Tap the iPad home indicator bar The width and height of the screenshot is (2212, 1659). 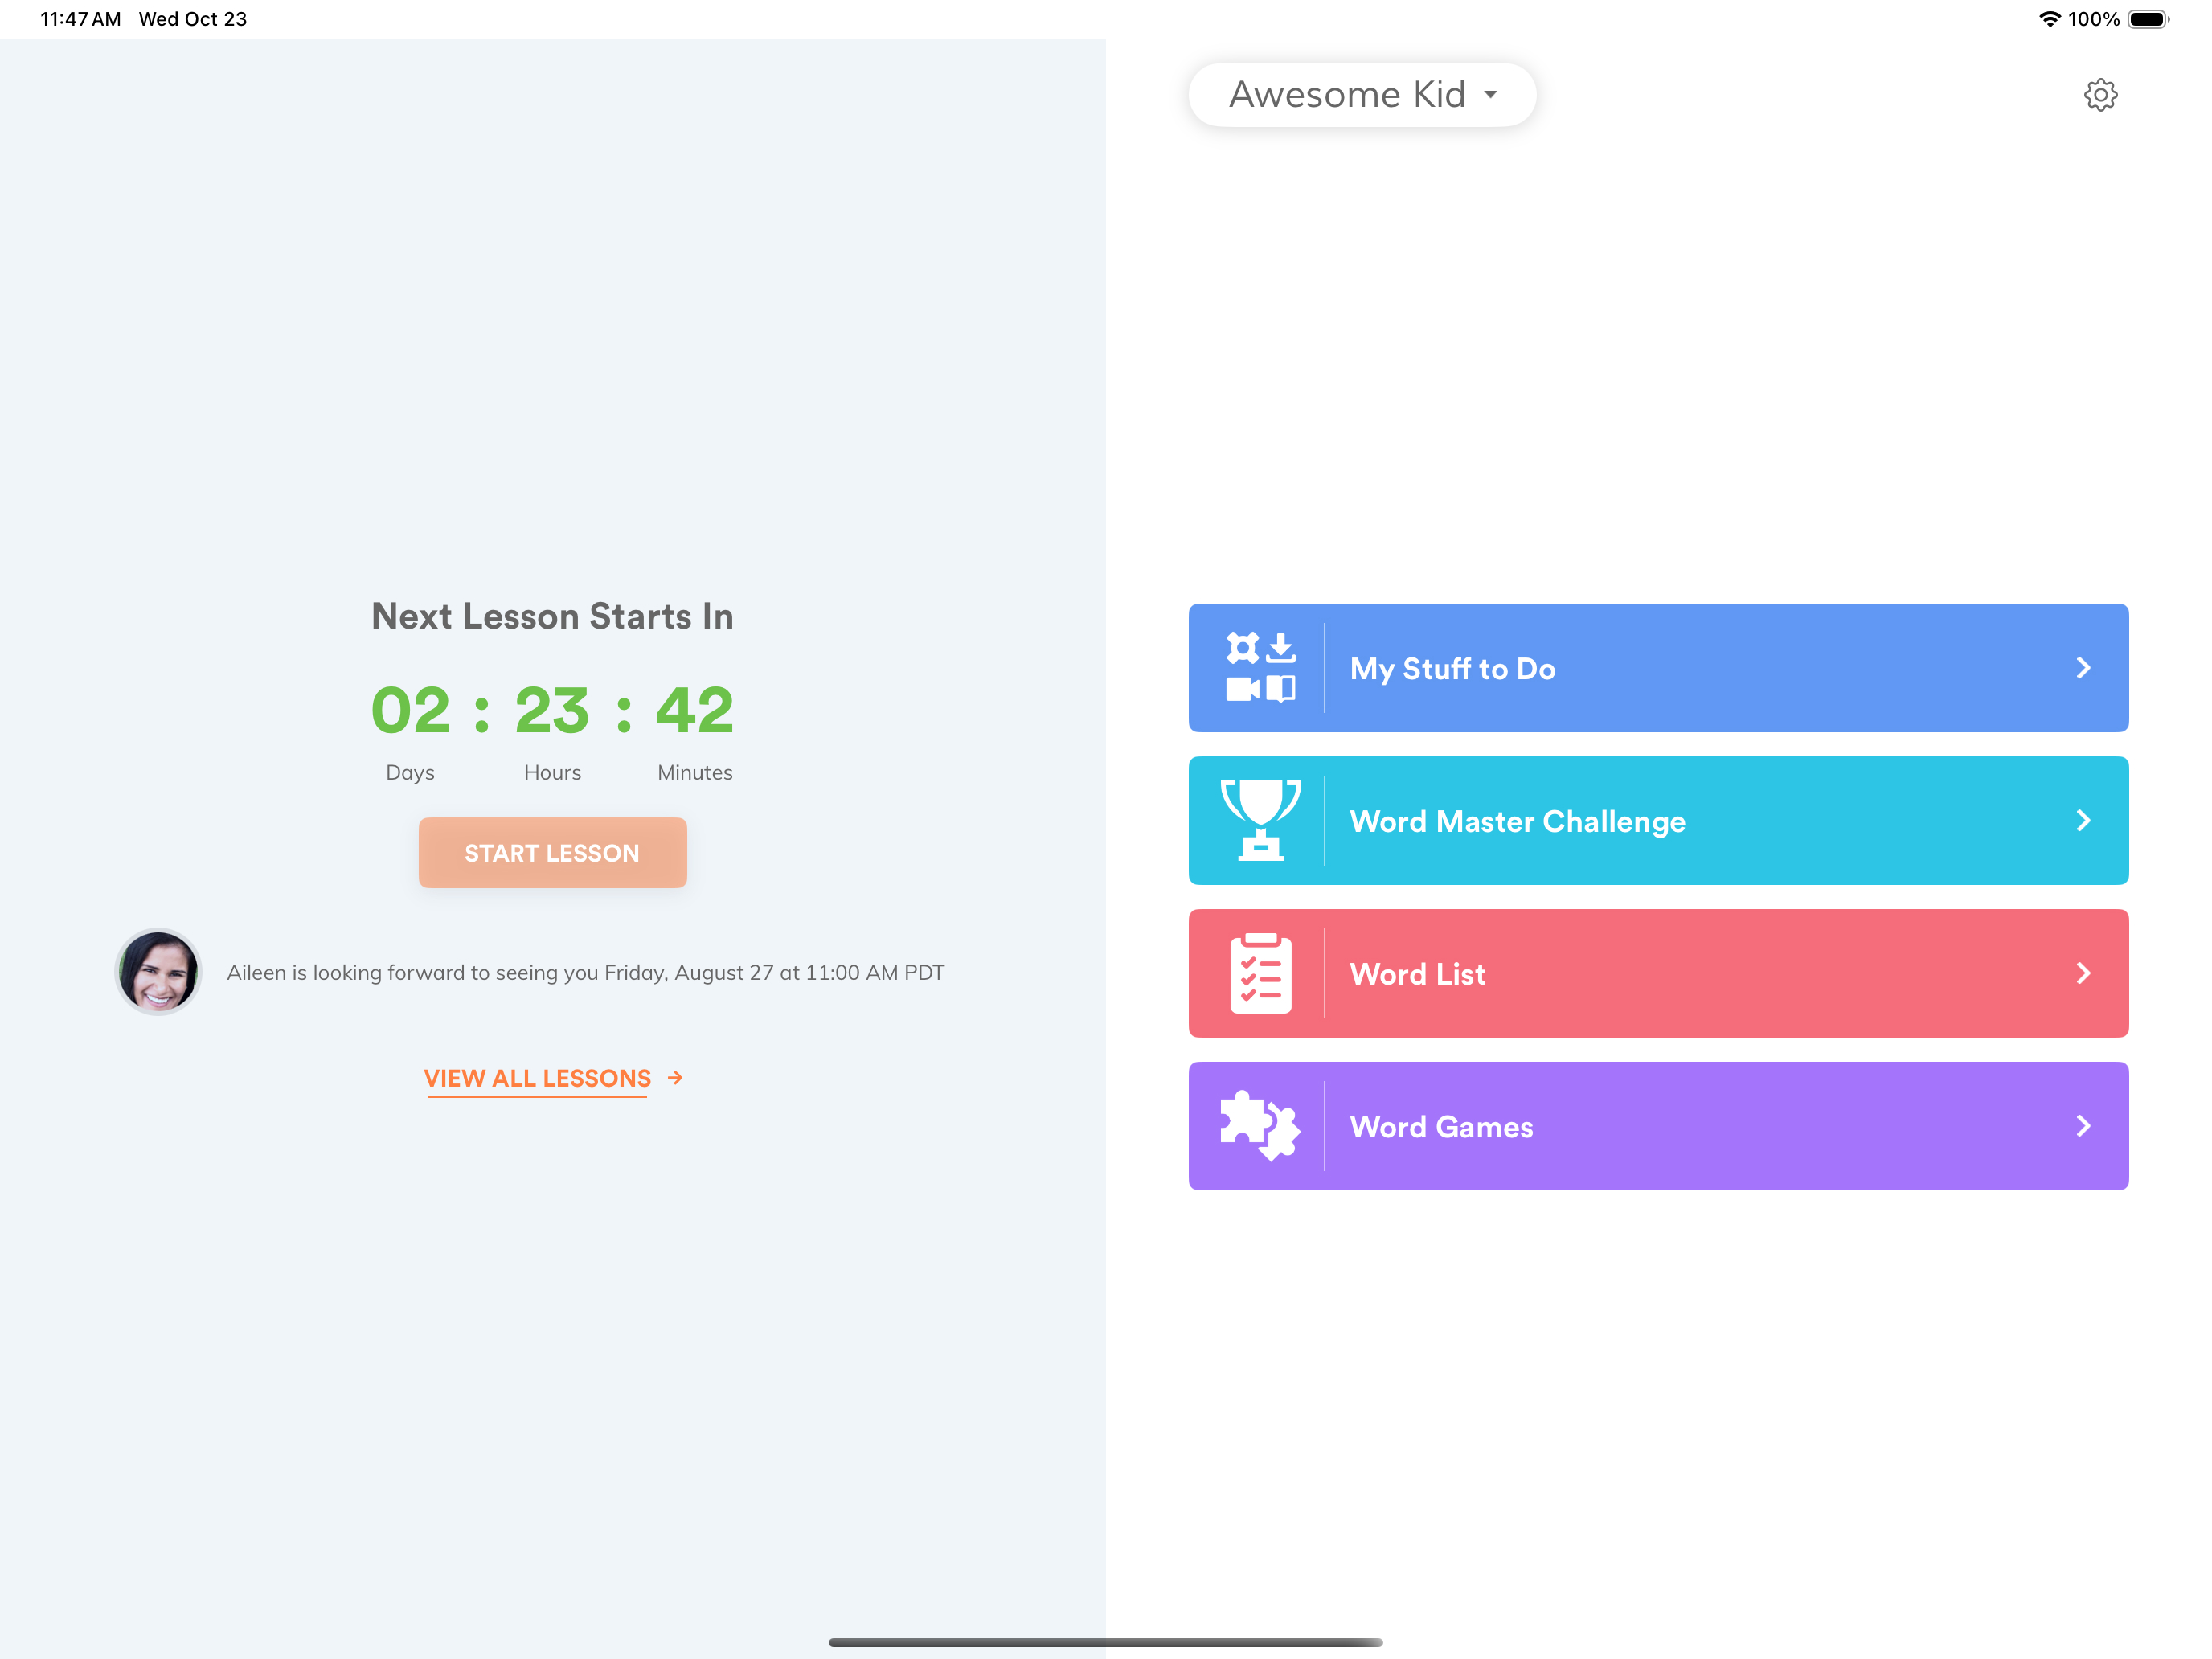click(x=1105, y=1642)
